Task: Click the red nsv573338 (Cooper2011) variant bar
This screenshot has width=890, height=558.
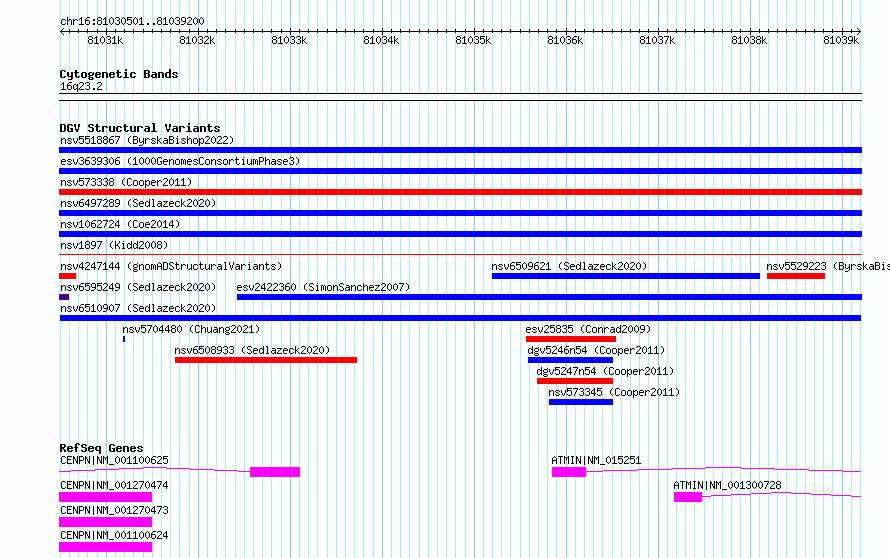Action: pos(460,192)
